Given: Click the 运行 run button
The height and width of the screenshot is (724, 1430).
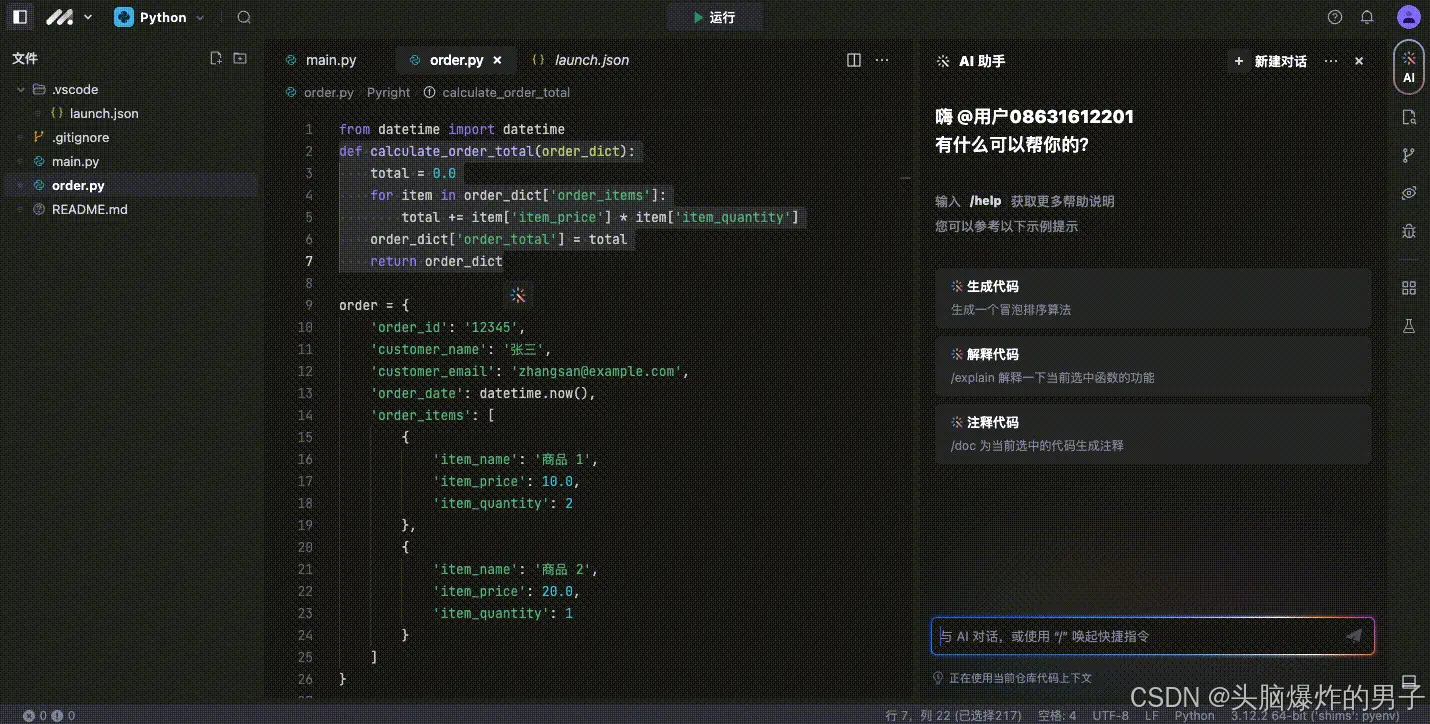Looking at the screenshot, I should coord(714,16).
